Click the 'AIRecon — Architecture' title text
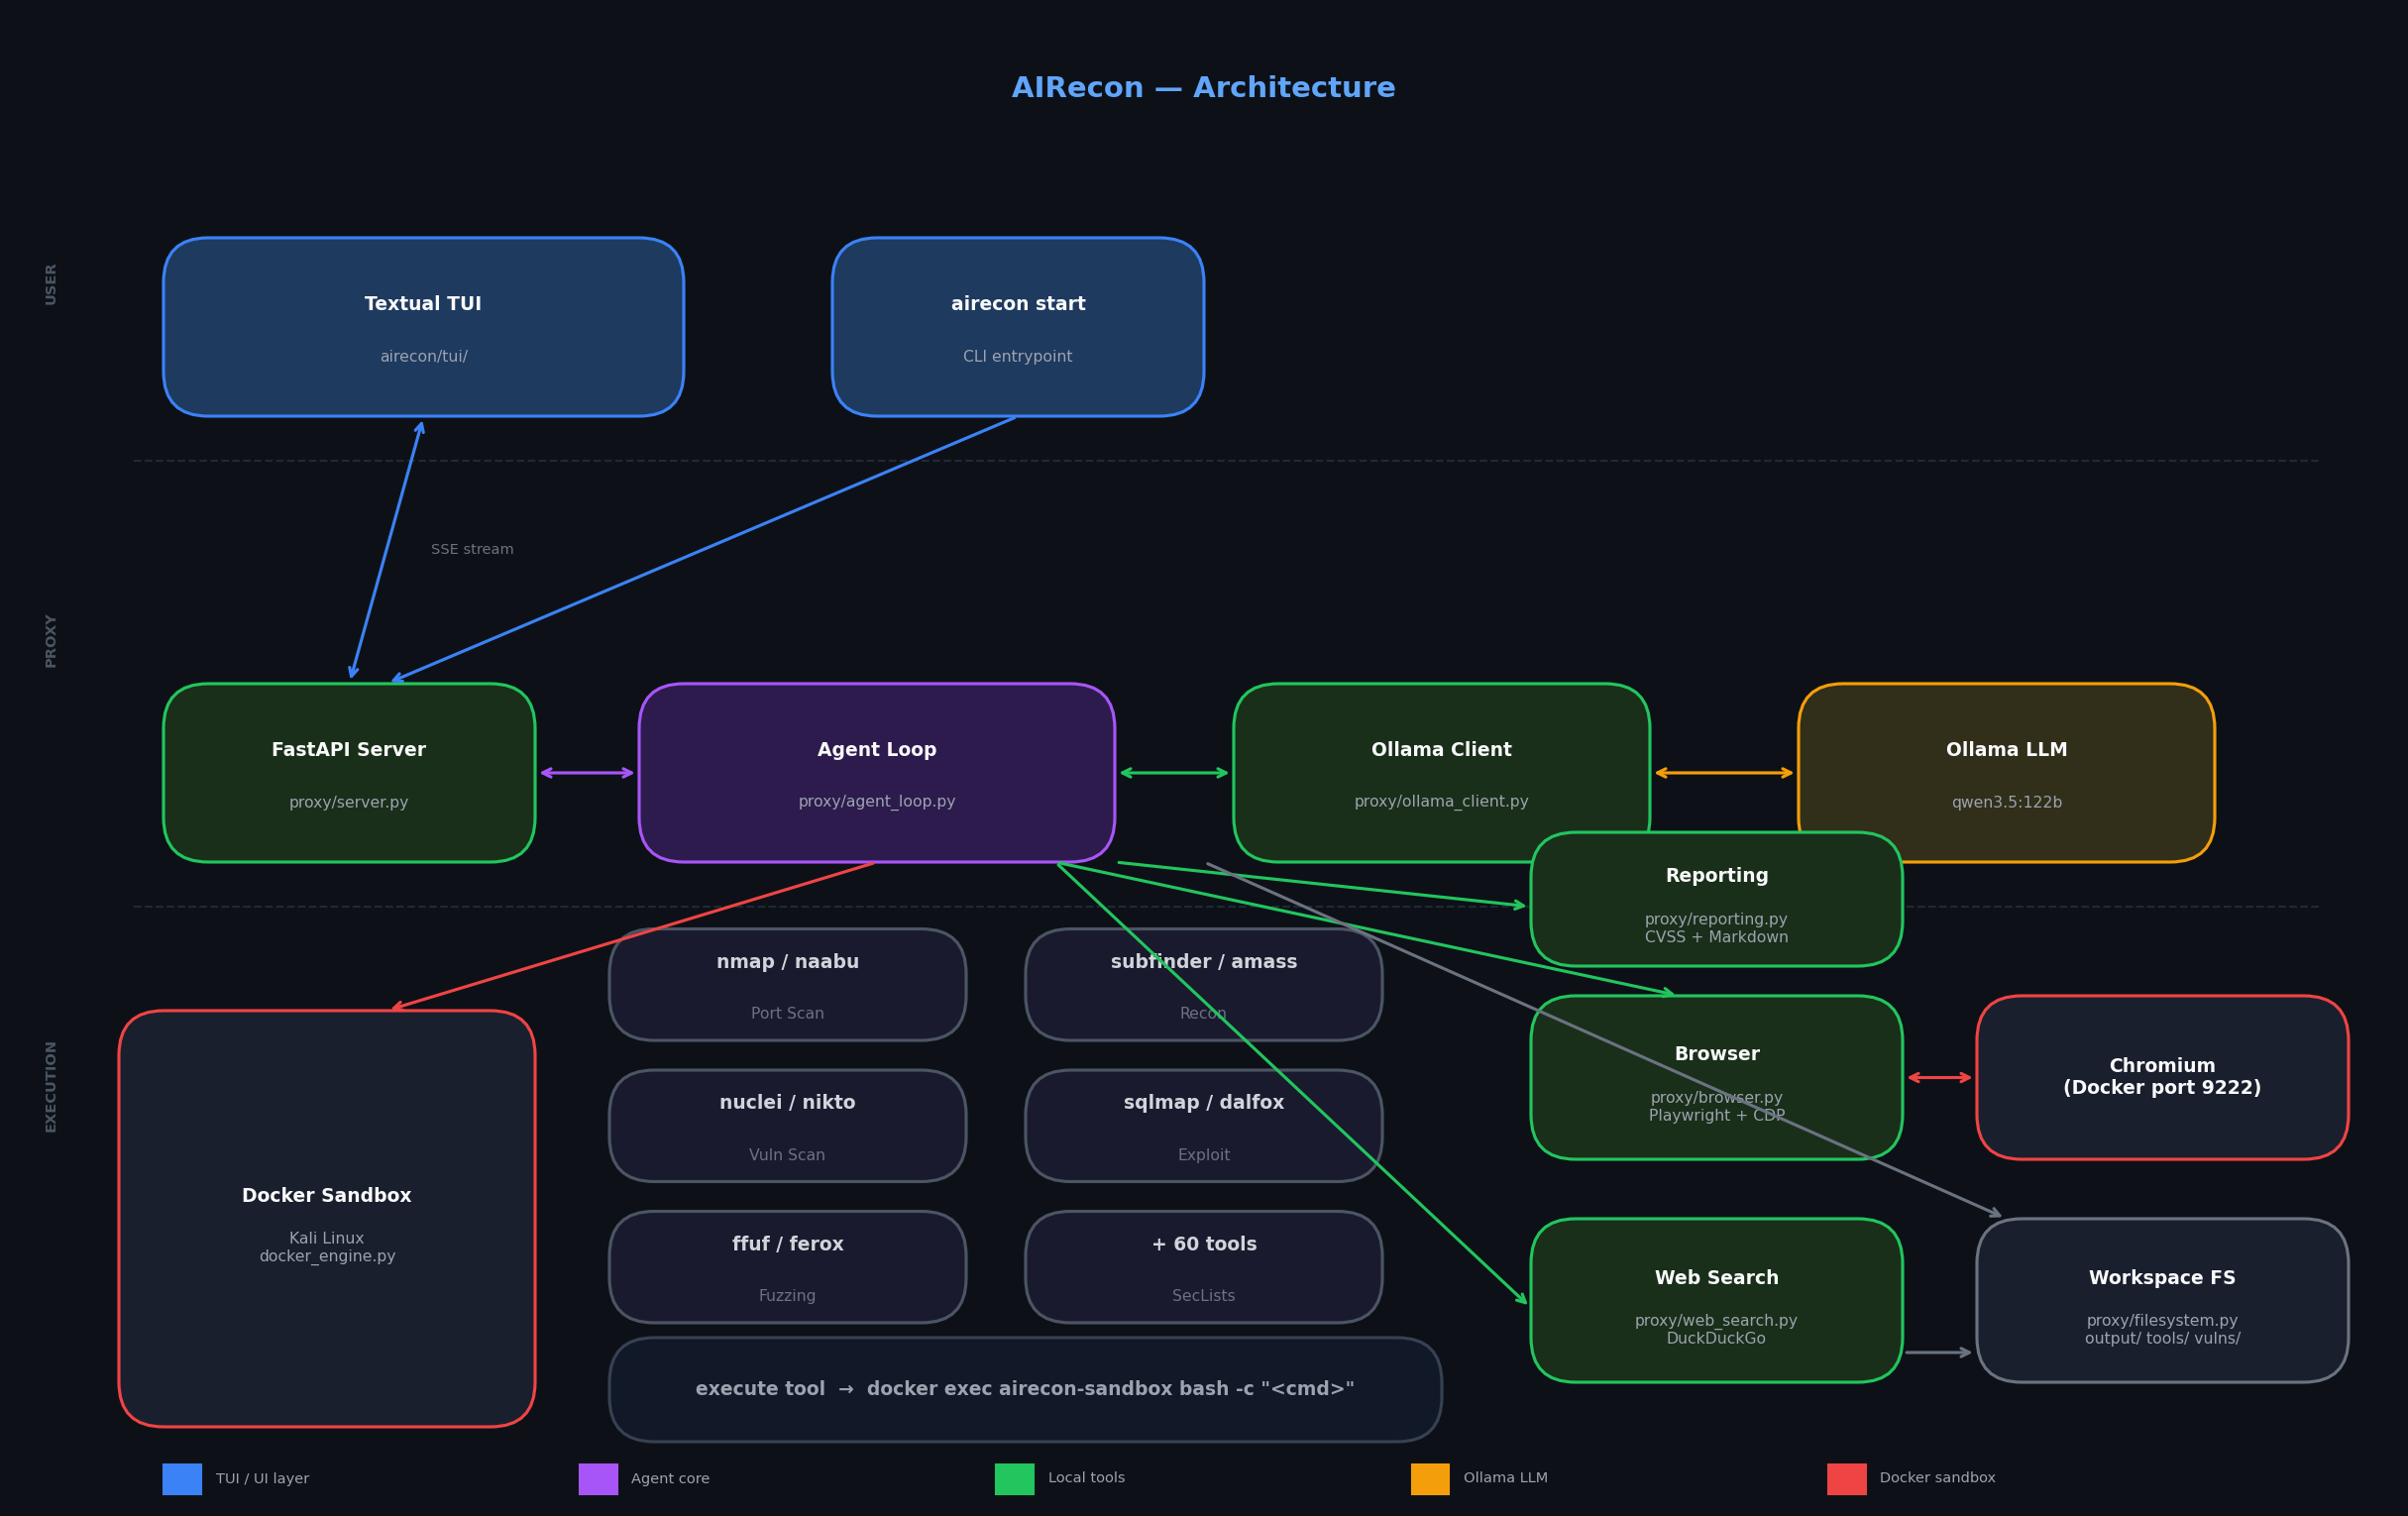The image size is (2408, 1516). pos(1203,88)
